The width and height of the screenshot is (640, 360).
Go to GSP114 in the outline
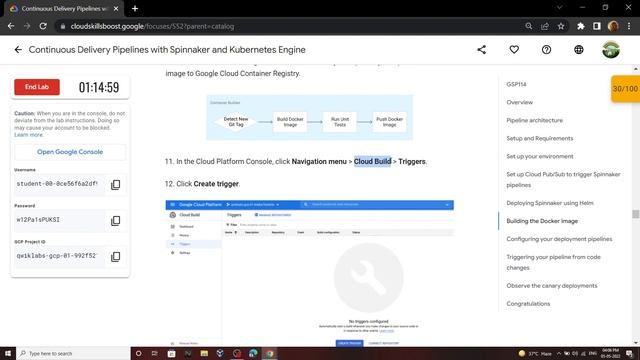(516, 84)
